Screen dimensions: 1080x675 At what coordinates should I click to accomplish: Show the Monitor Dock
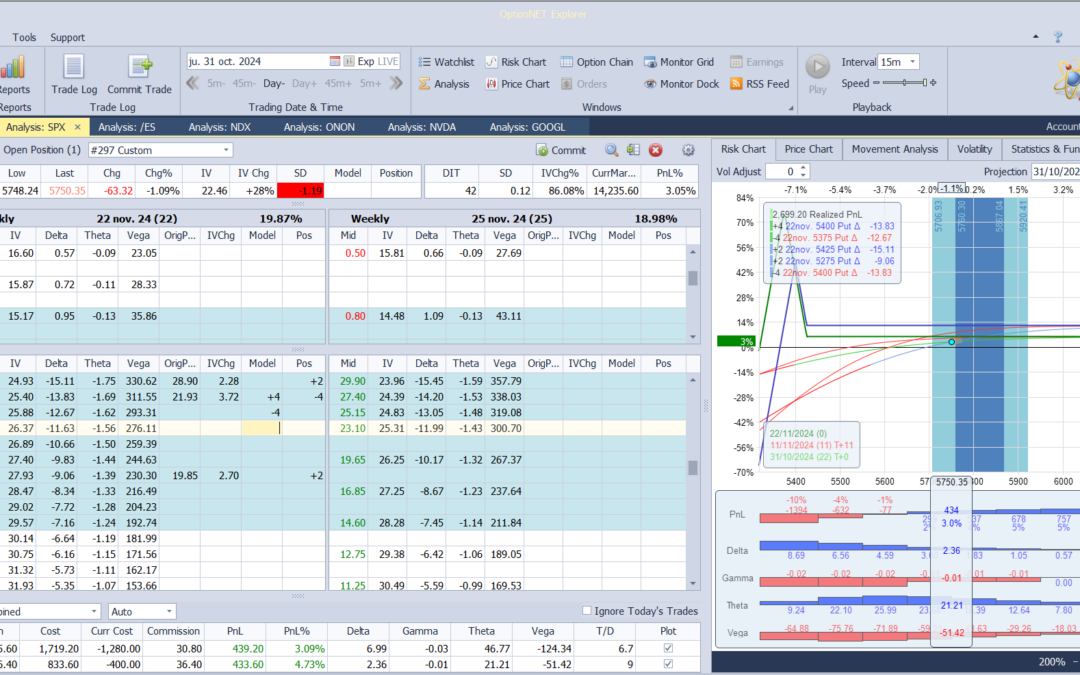tap(681, 84)
